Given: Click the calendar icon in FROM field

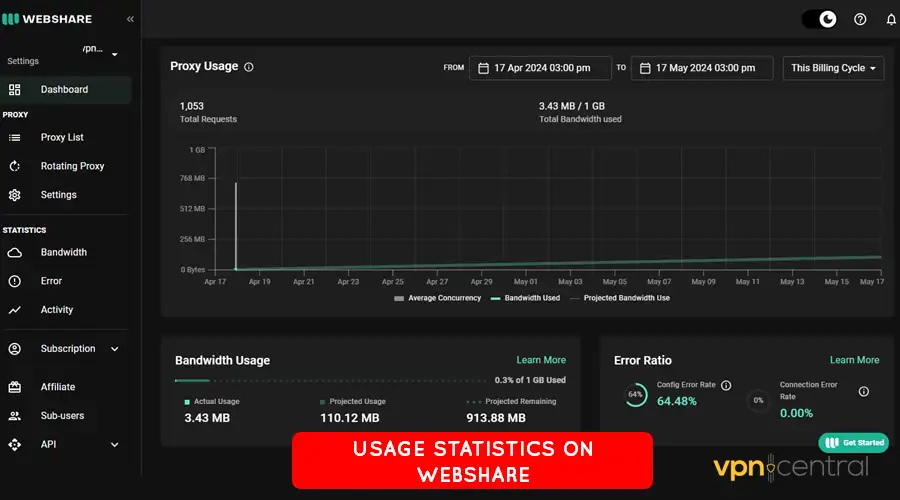Looking at the screenshot, I should [x=483, y=68].
